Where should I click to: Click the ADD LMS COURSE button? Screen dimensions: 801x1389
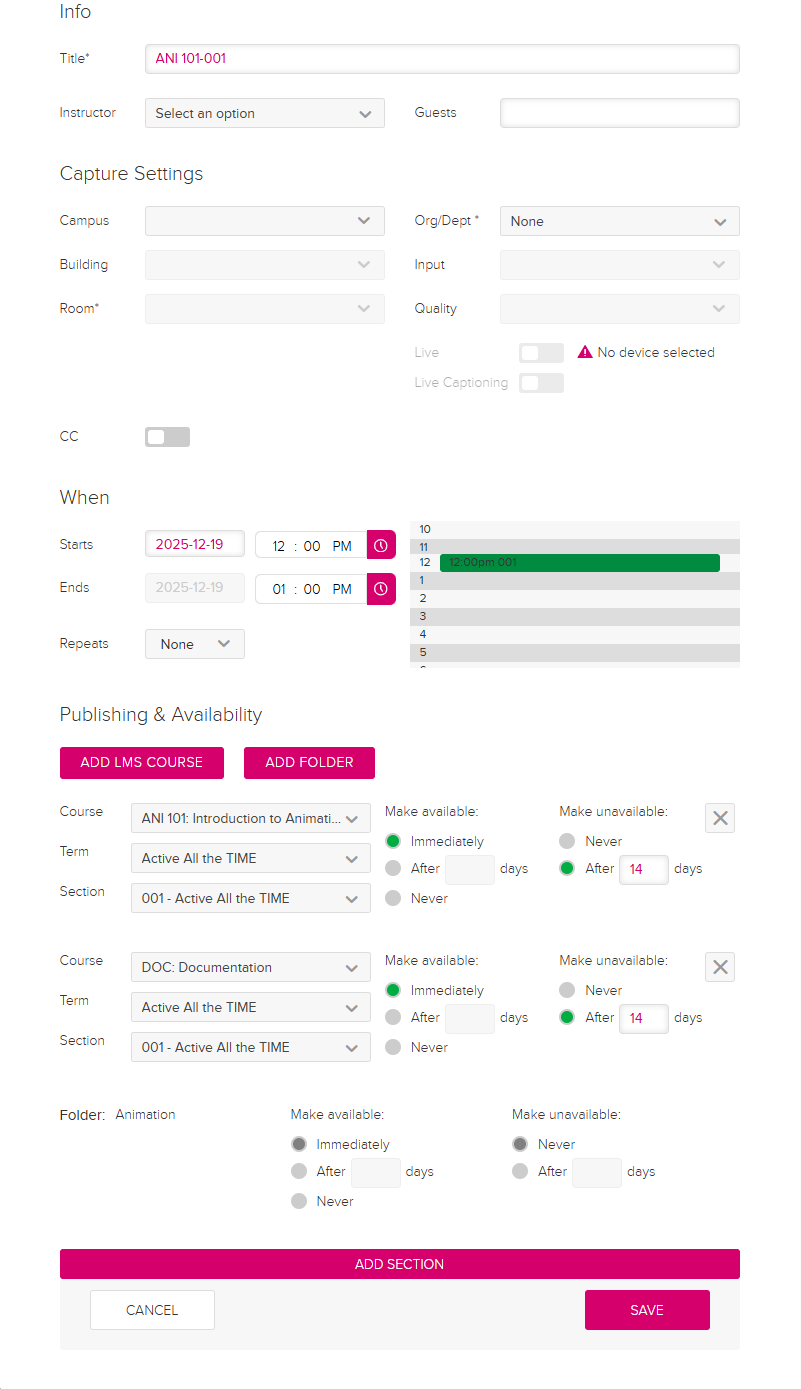point(141,763)
